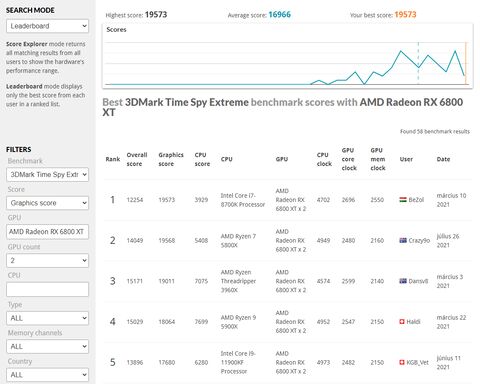Click the CPU score 7699 in rank 4
The image size is (480, 384).
pos(201,322)
